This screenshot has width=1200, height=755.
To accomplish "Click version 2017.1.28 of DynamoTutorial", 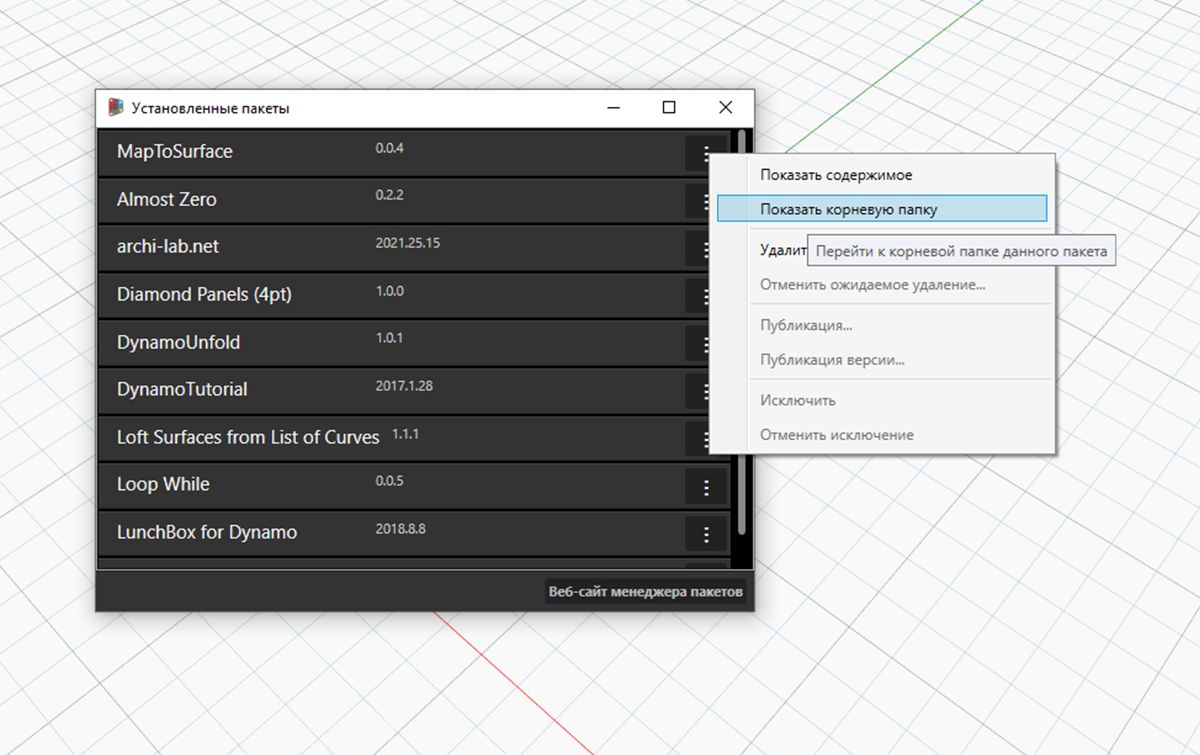I will click(404, 385).
